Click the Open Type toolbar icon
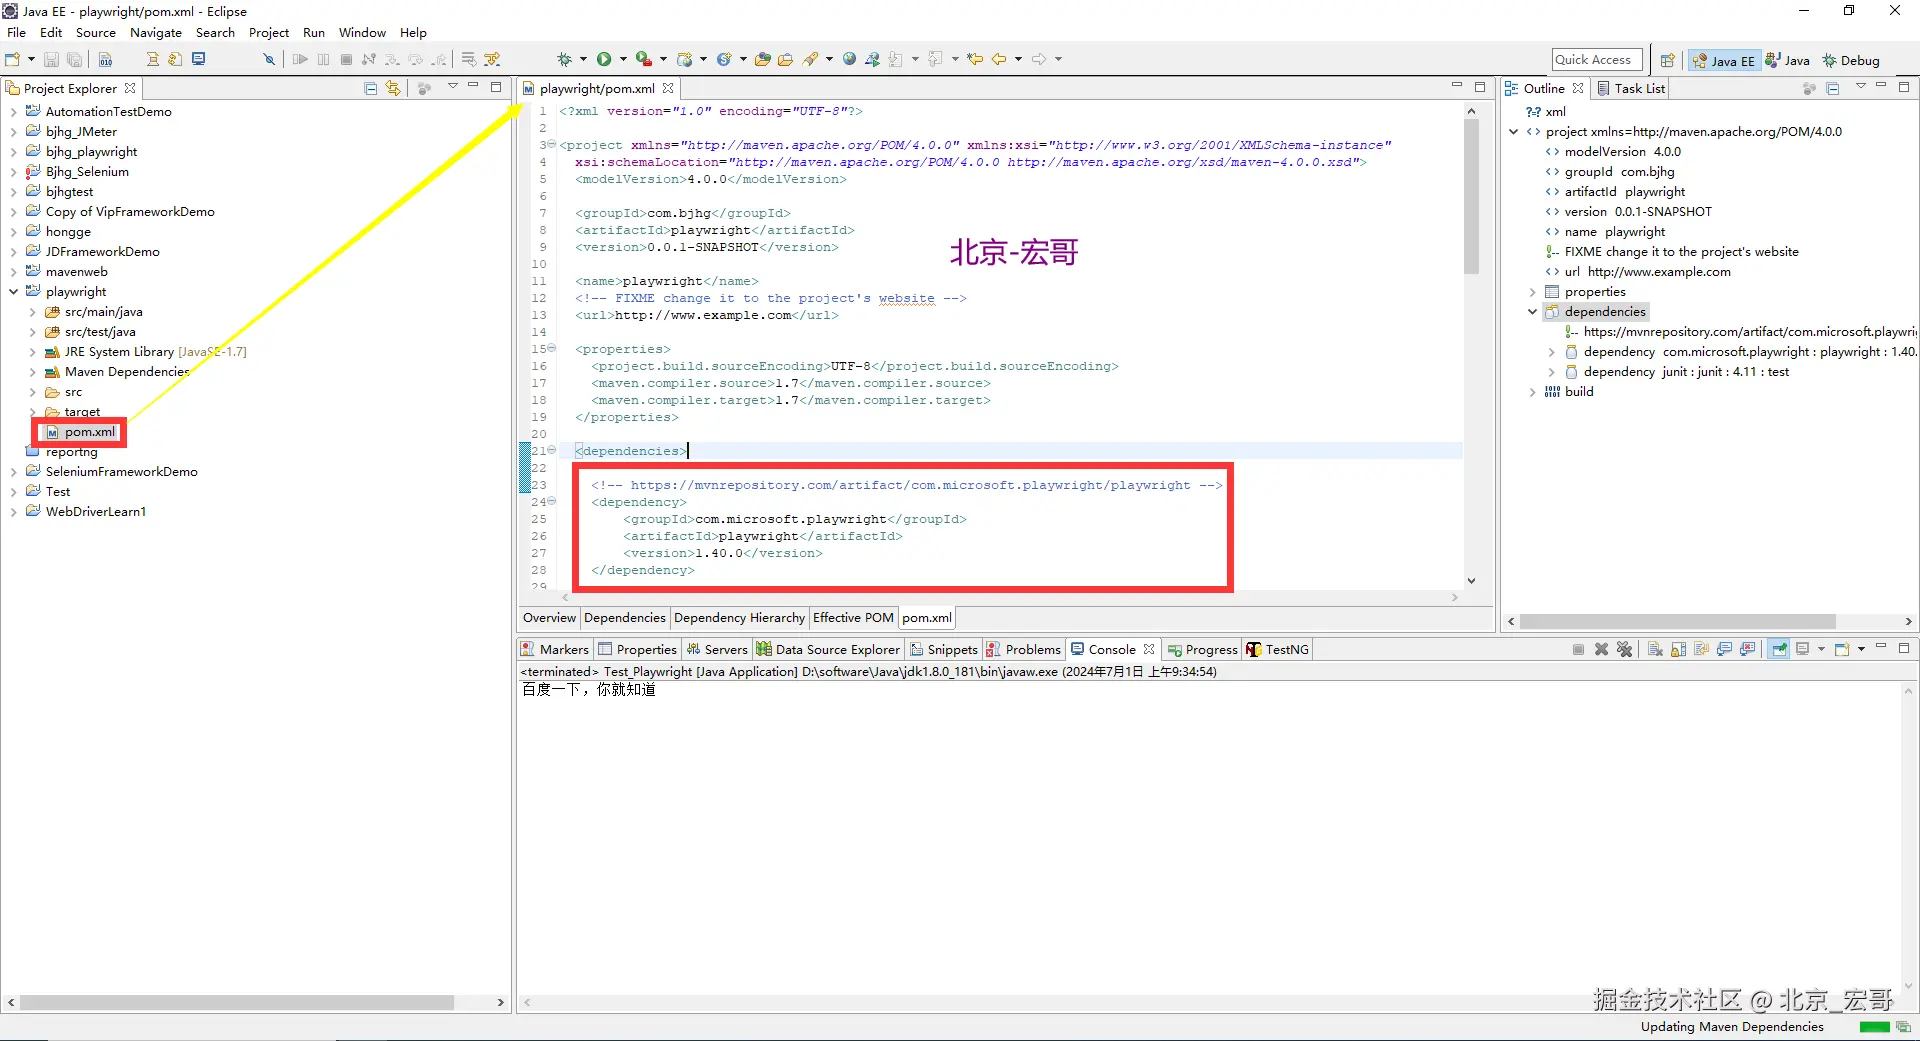 pos(762,59)
